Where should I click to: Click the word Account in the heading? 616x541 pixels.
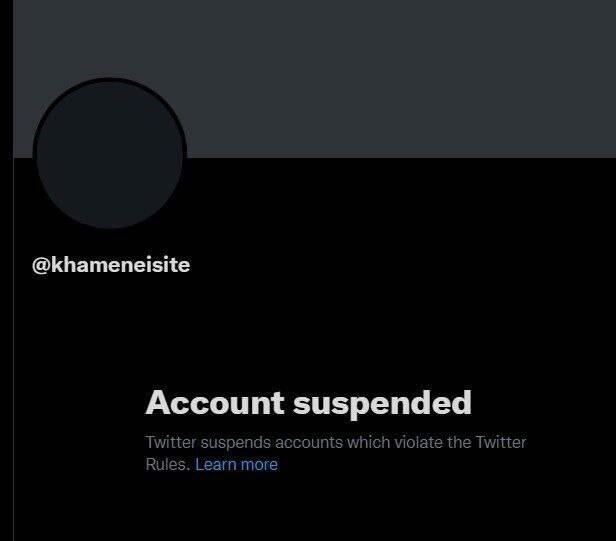click(215, 402)
